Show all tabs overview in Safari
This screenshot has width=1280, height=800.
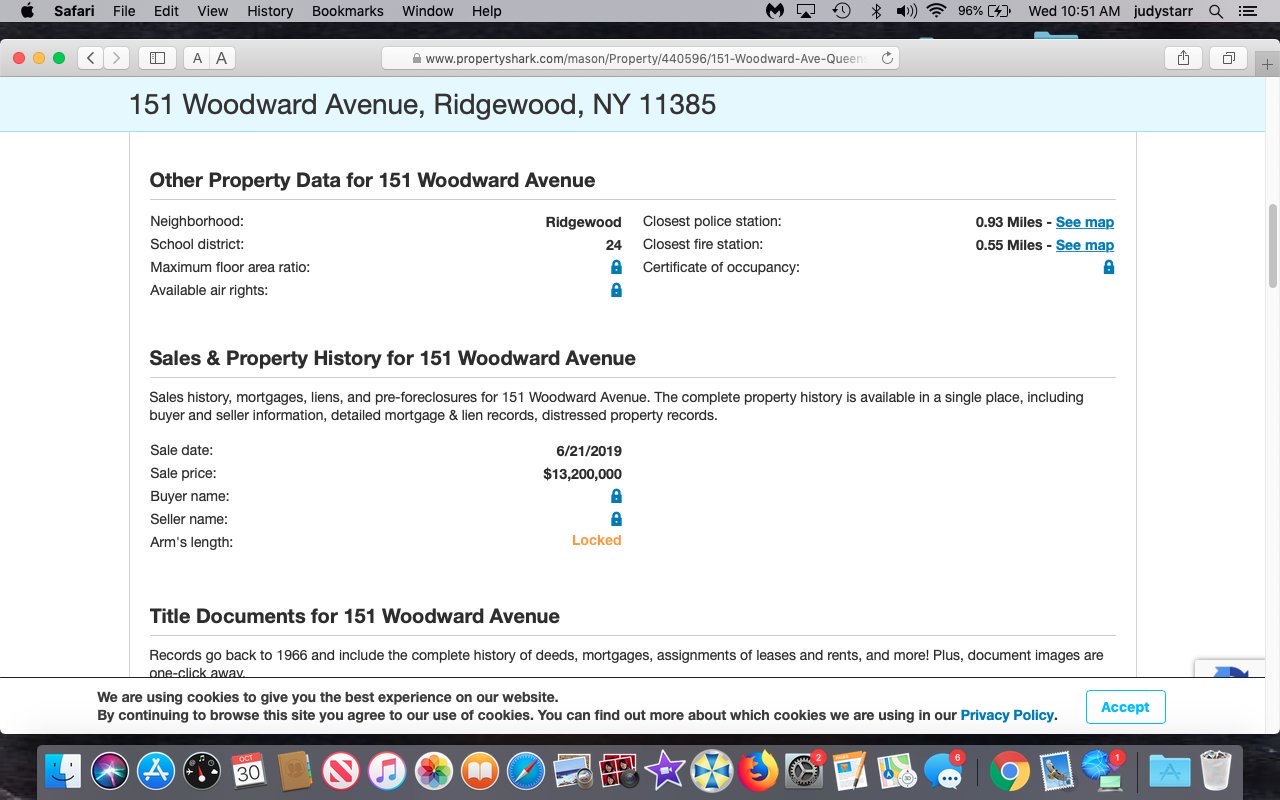(1228, 58)
